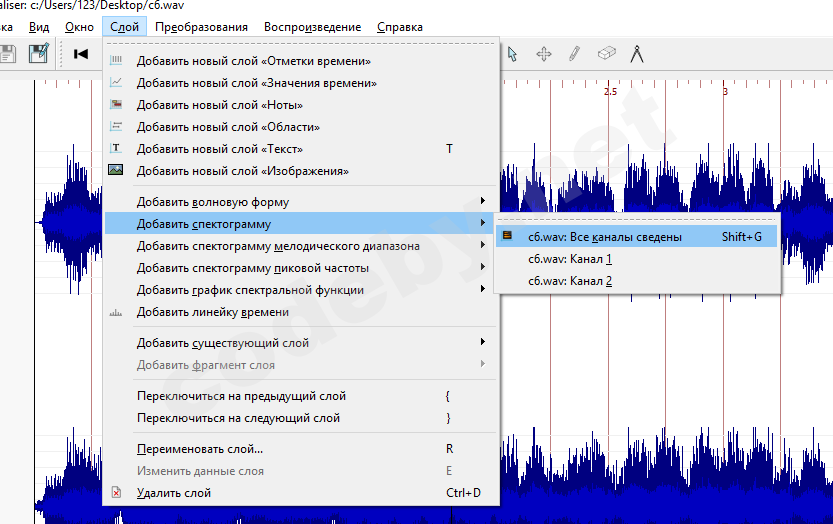Add new layer «Изображения»
The image size is (833, 524).
302,171
